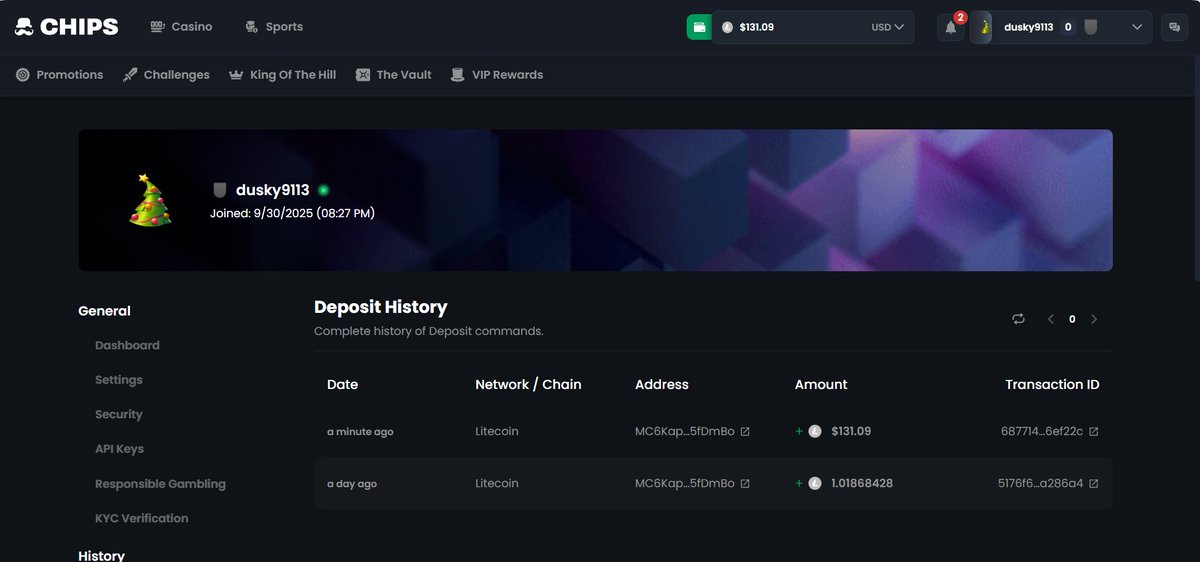Open the currency USD dropdown
Viewport: 1200px width, 562px height.
pyautogui.click(x=887, y=27)
